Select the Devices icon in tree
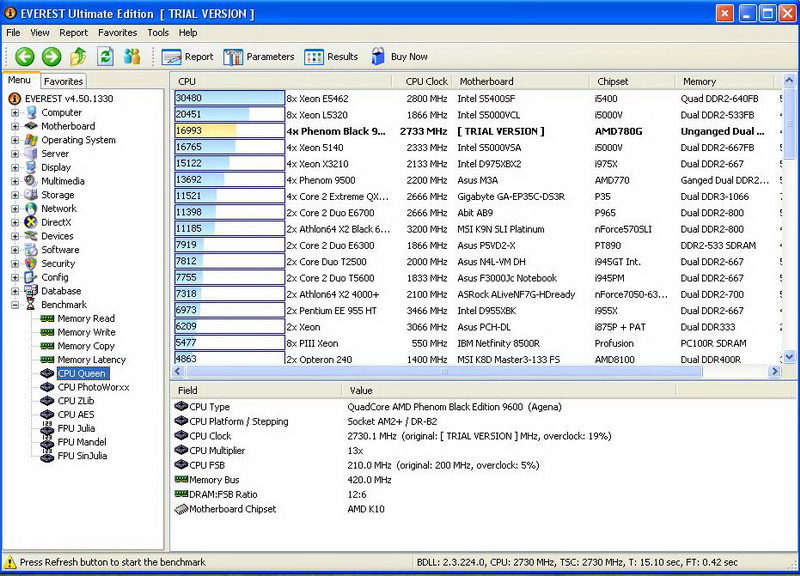This screenshot has width=800, height=576. coord(31,236)
